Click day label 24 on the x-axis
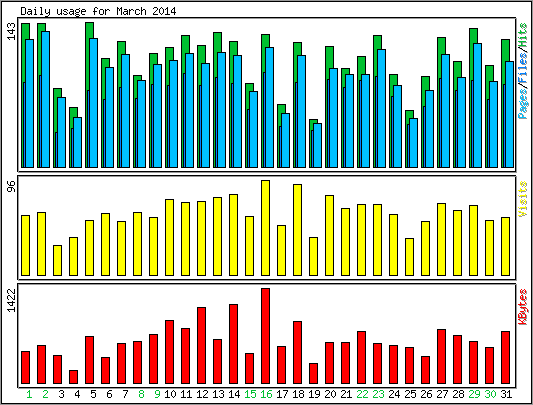Viewport: 533px width, 405px height. tap(394, 394)
